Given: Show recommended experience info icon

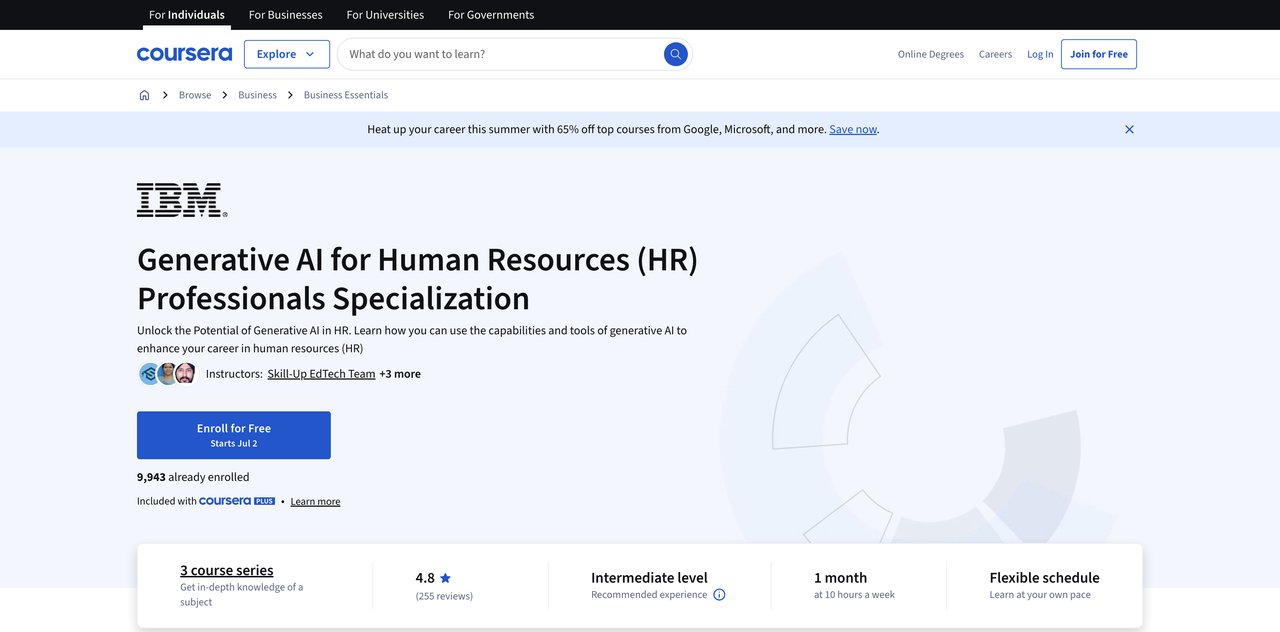Looking at the screenshot, I should 719,595.
